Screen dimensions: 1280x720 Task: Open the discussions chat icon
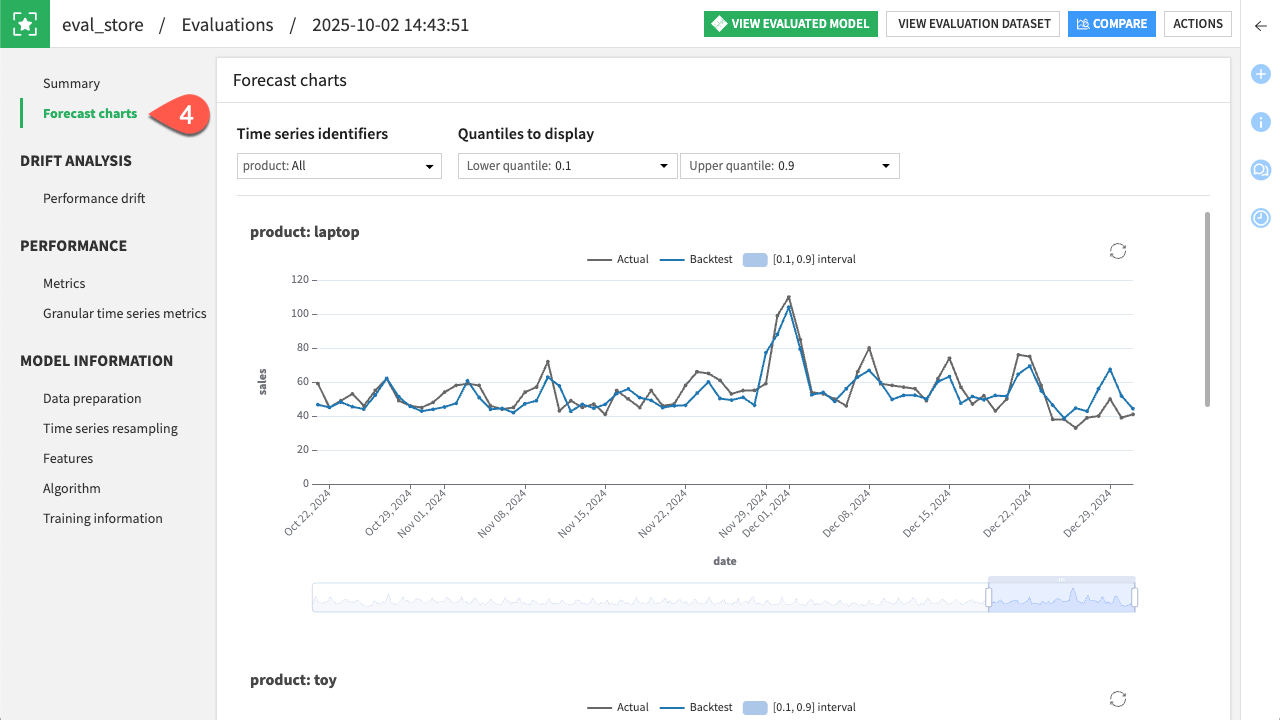pyautogui.click(x=1260, y=170)
